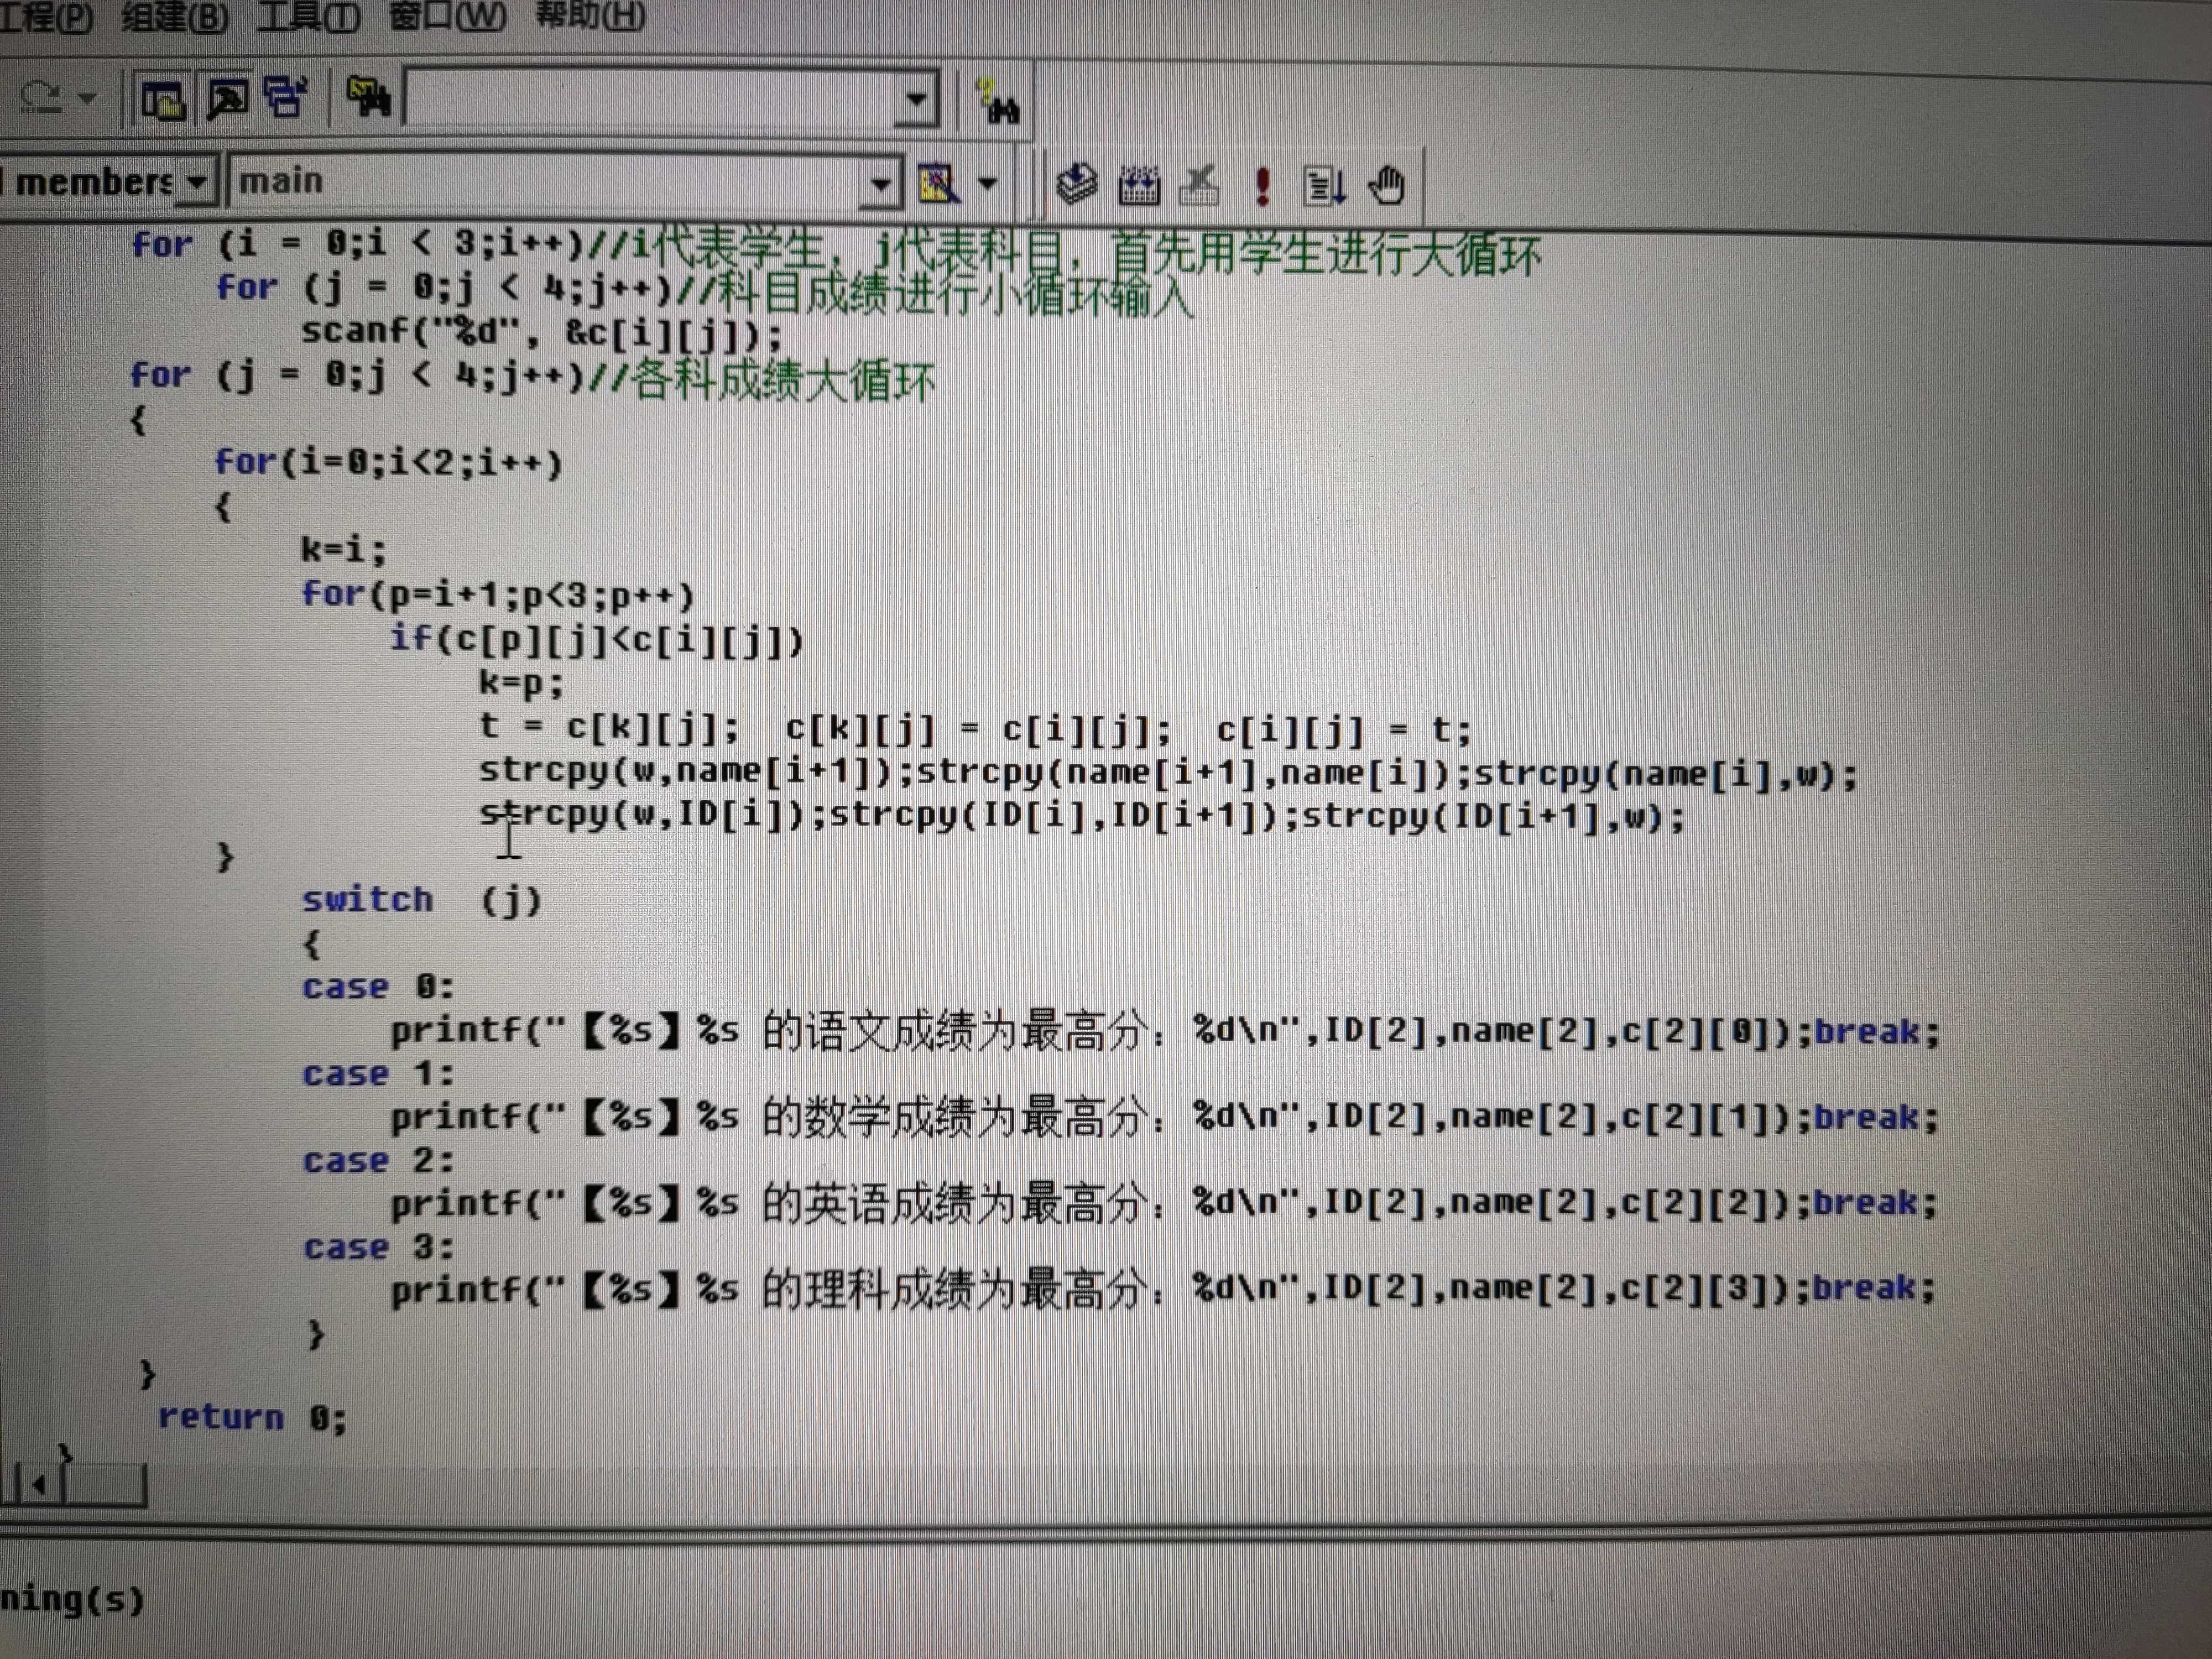Toggle the Workspace window icon
Image resolution: width=2212 pixels, height=1659 pixels.
(162, 100)
